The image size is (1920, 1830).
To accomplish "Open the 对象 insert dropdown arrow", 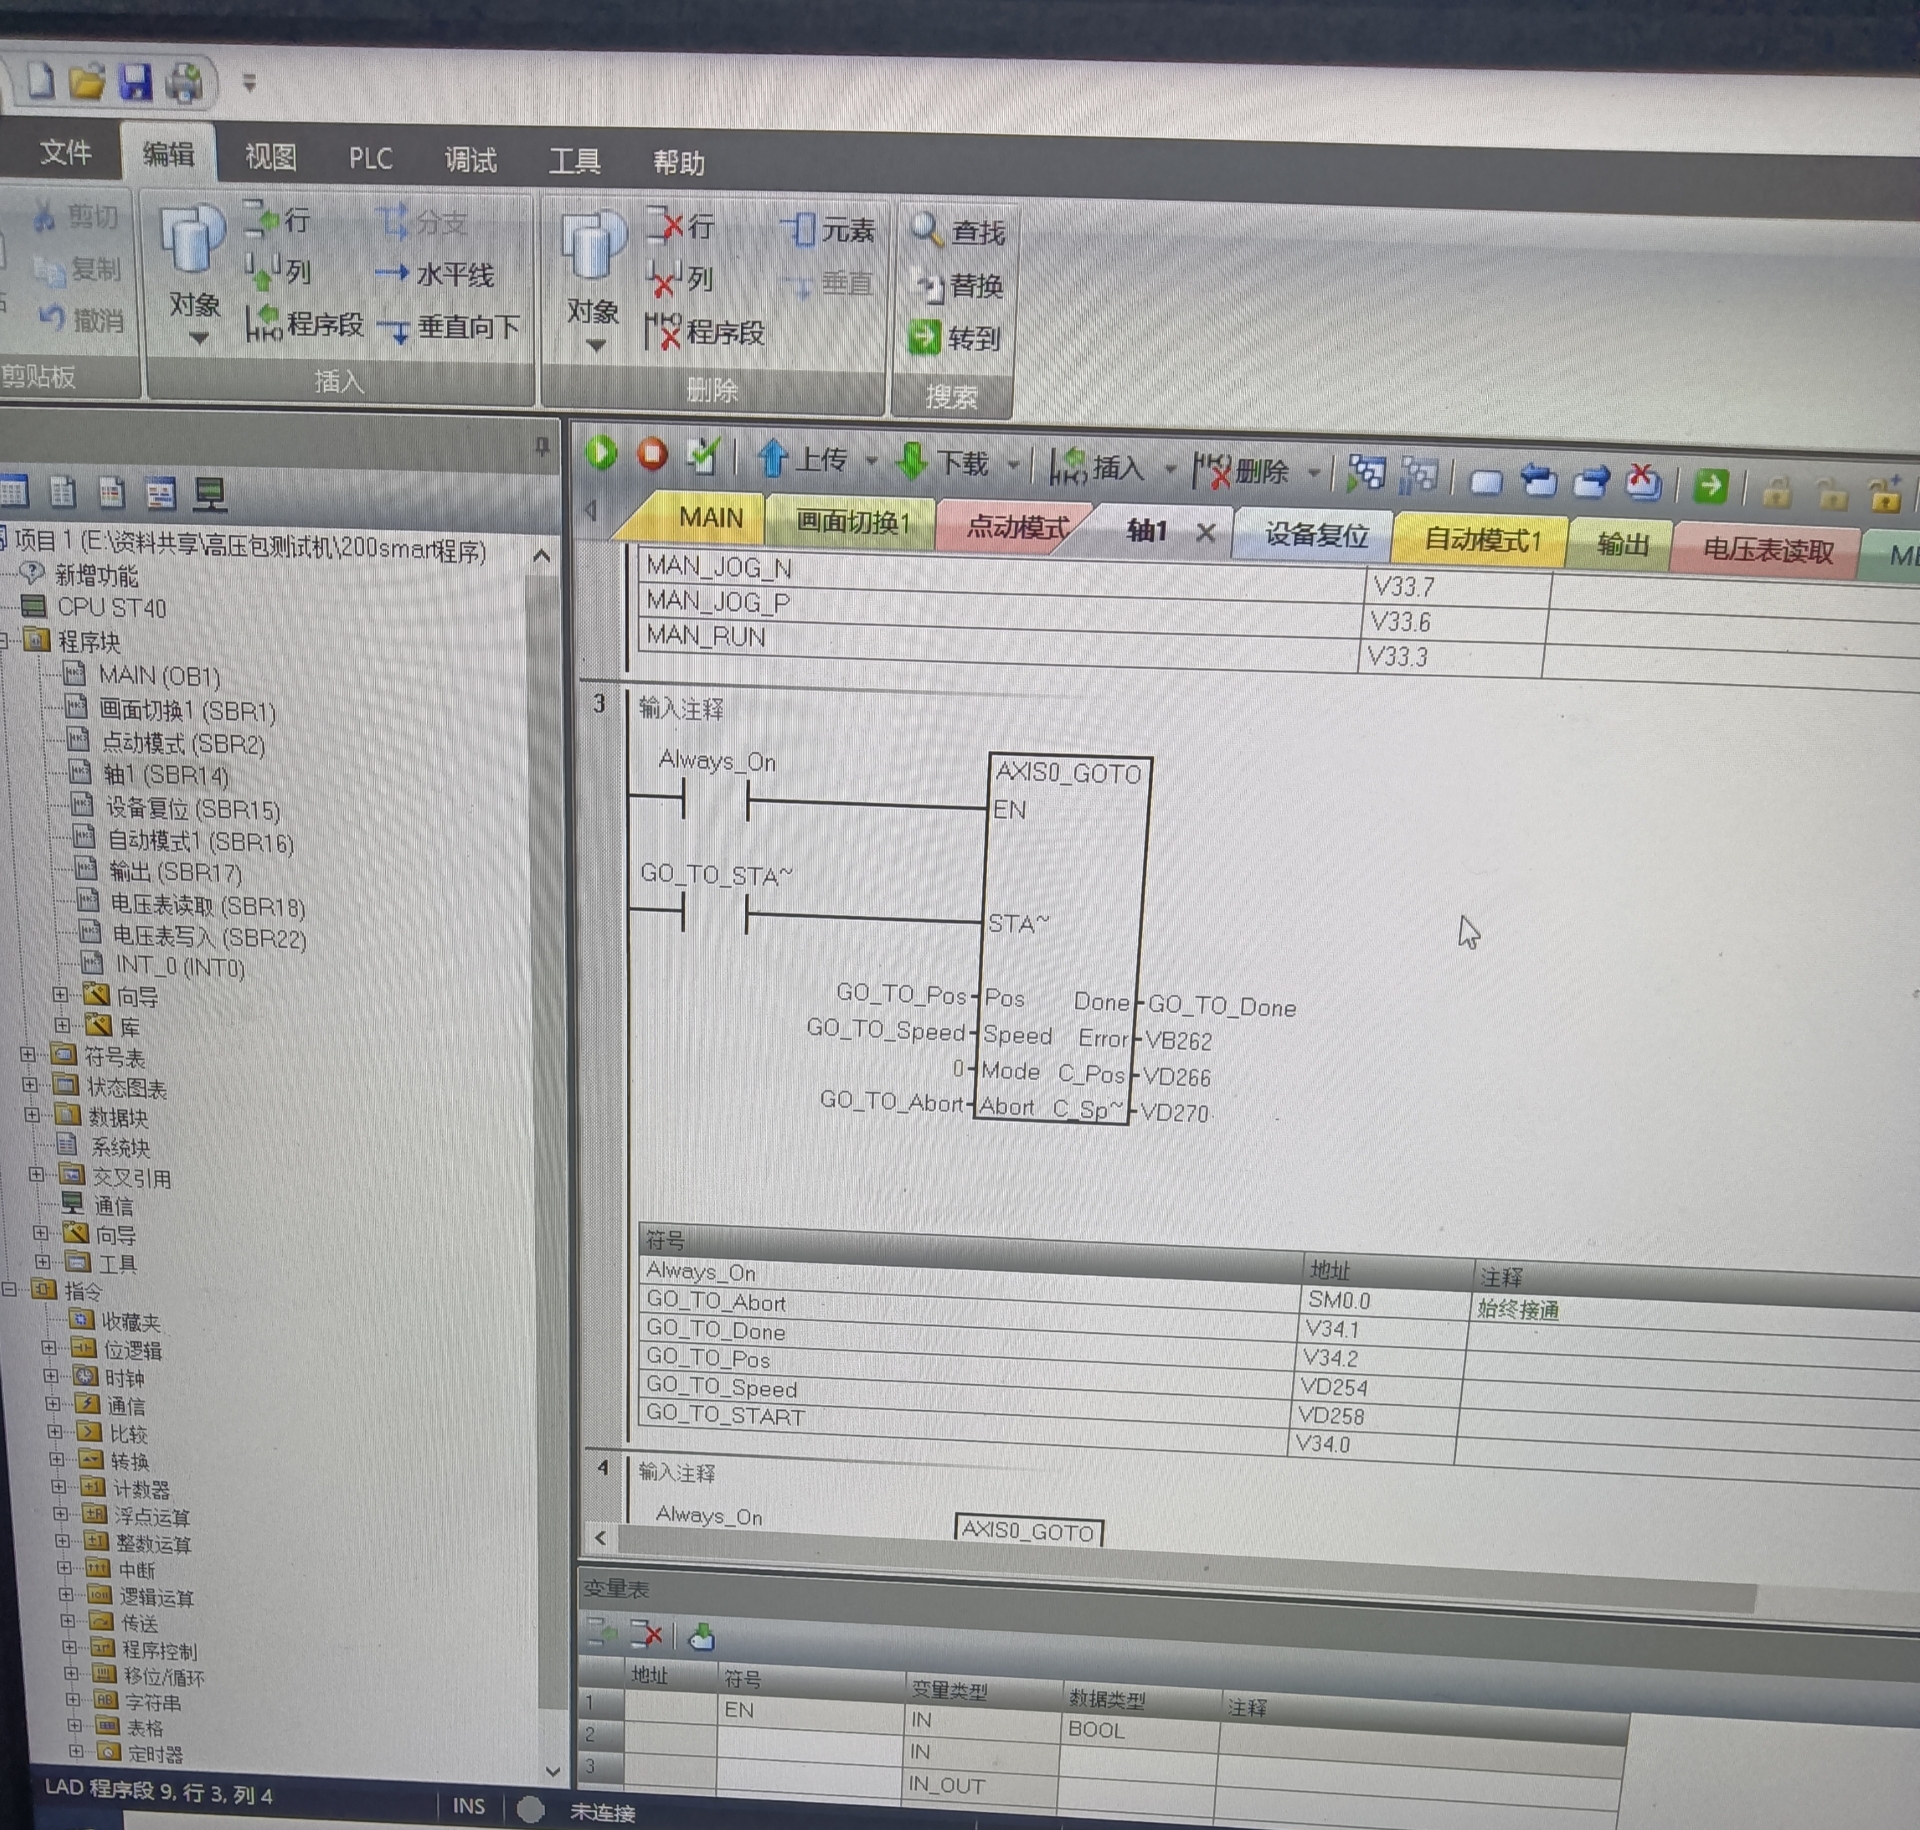I will tap(199, 339).
